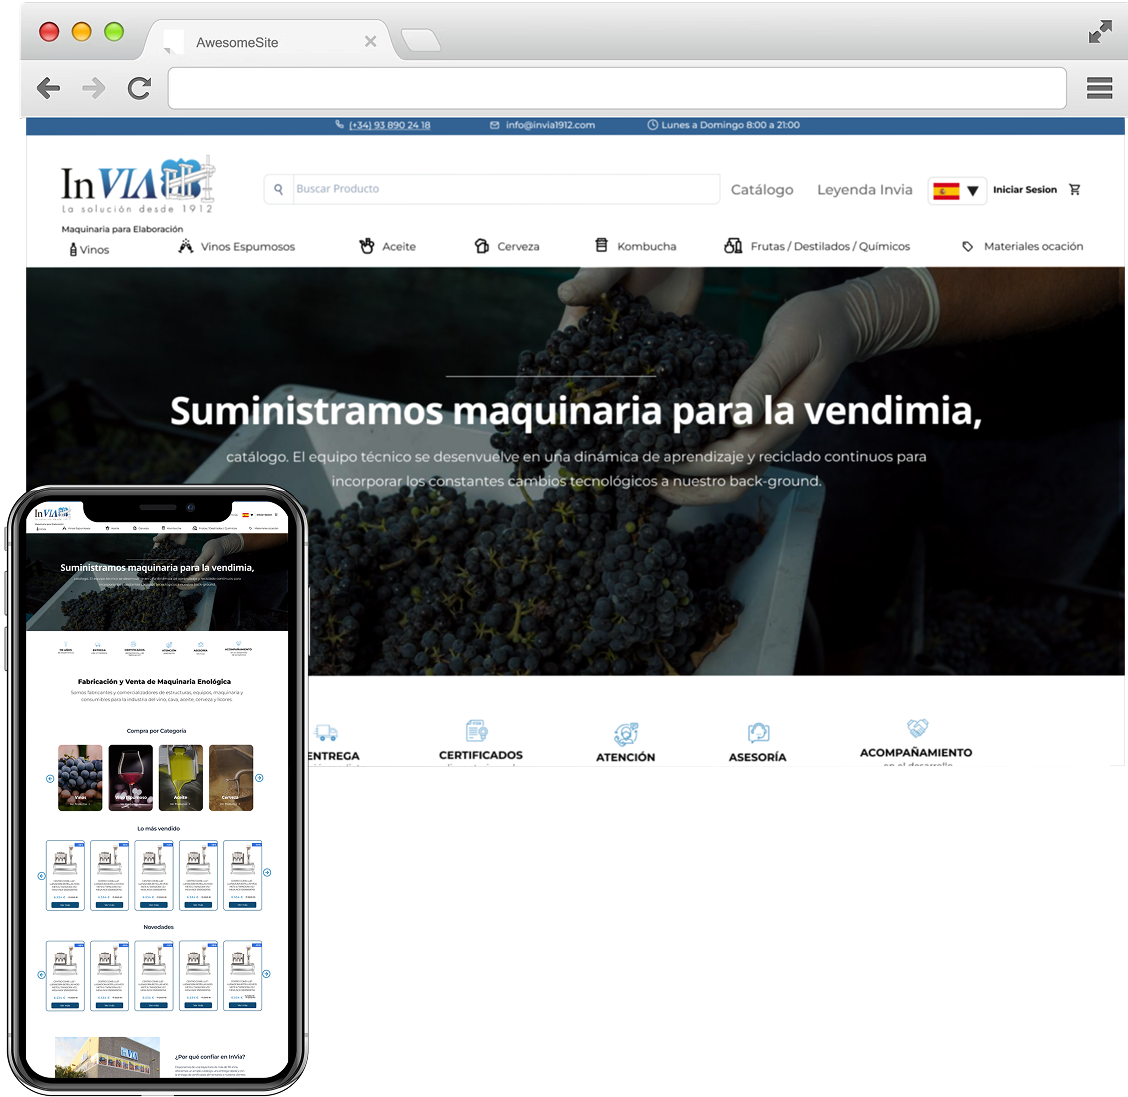Click the Acompañamiento handshake icon
The height and width of the screenshot is (1097, 1128).
(x=916, y=728)
